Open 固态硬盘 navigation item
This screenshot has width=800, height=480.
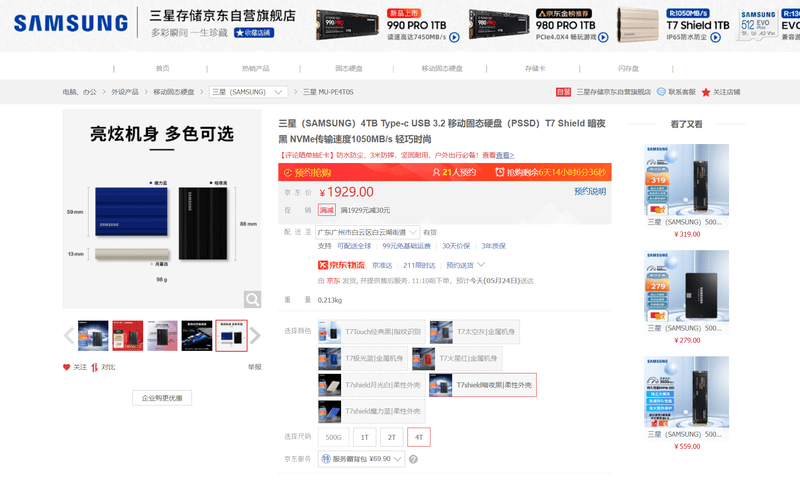tap(348, 68)
